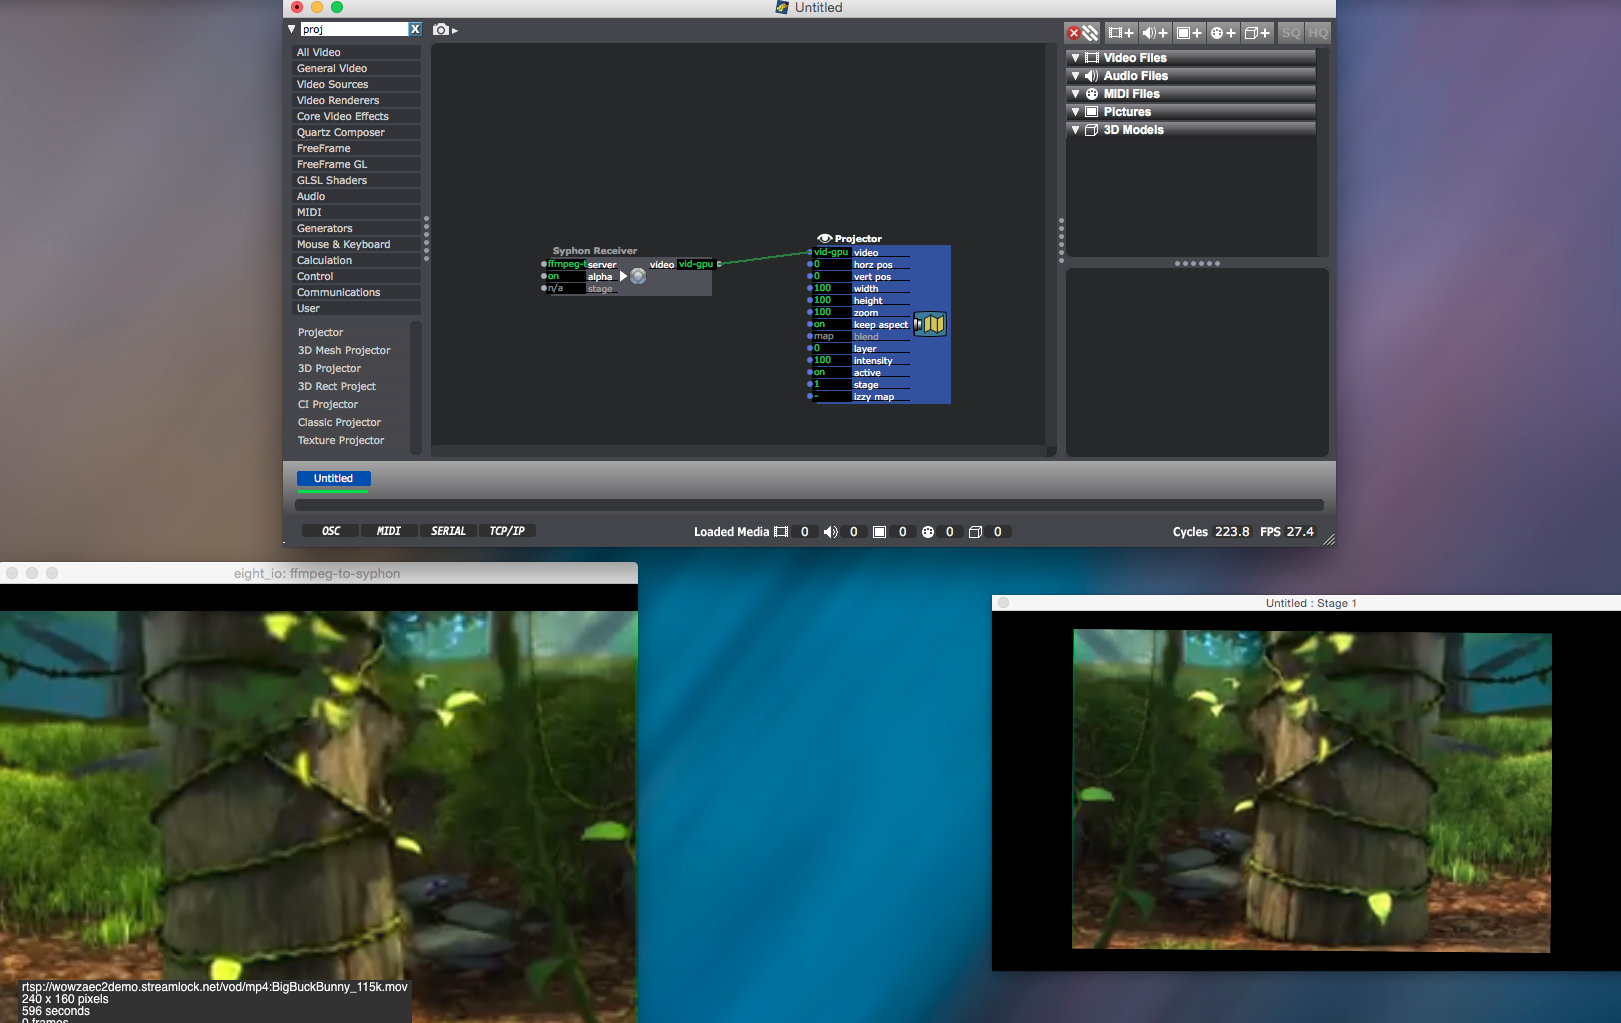The height and width of the screenshot is (1023, 1621).
Task: Collapse the MIDI Files bin
Action: click(1075, 94)
